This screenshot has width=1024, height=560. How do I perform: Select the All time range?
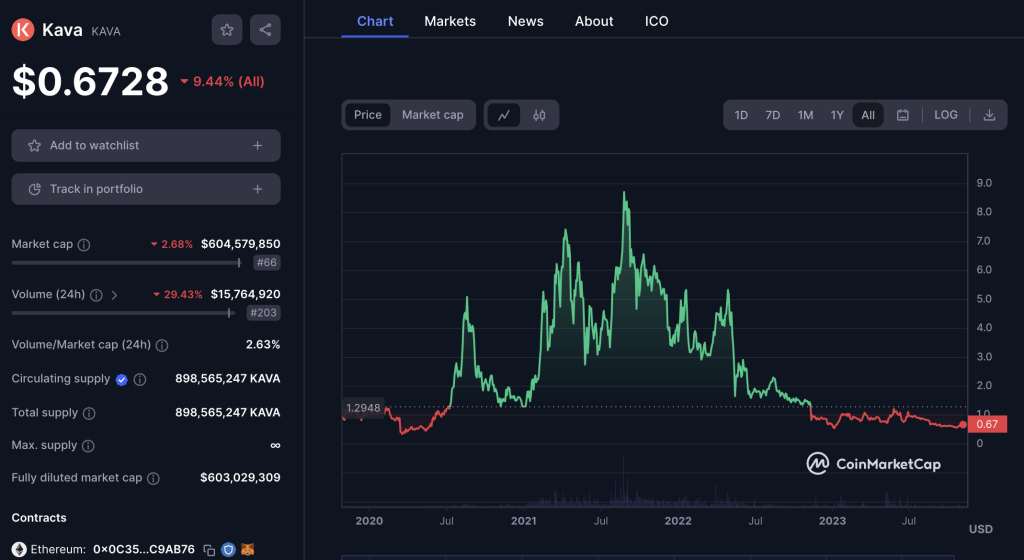tap(868, 115)
